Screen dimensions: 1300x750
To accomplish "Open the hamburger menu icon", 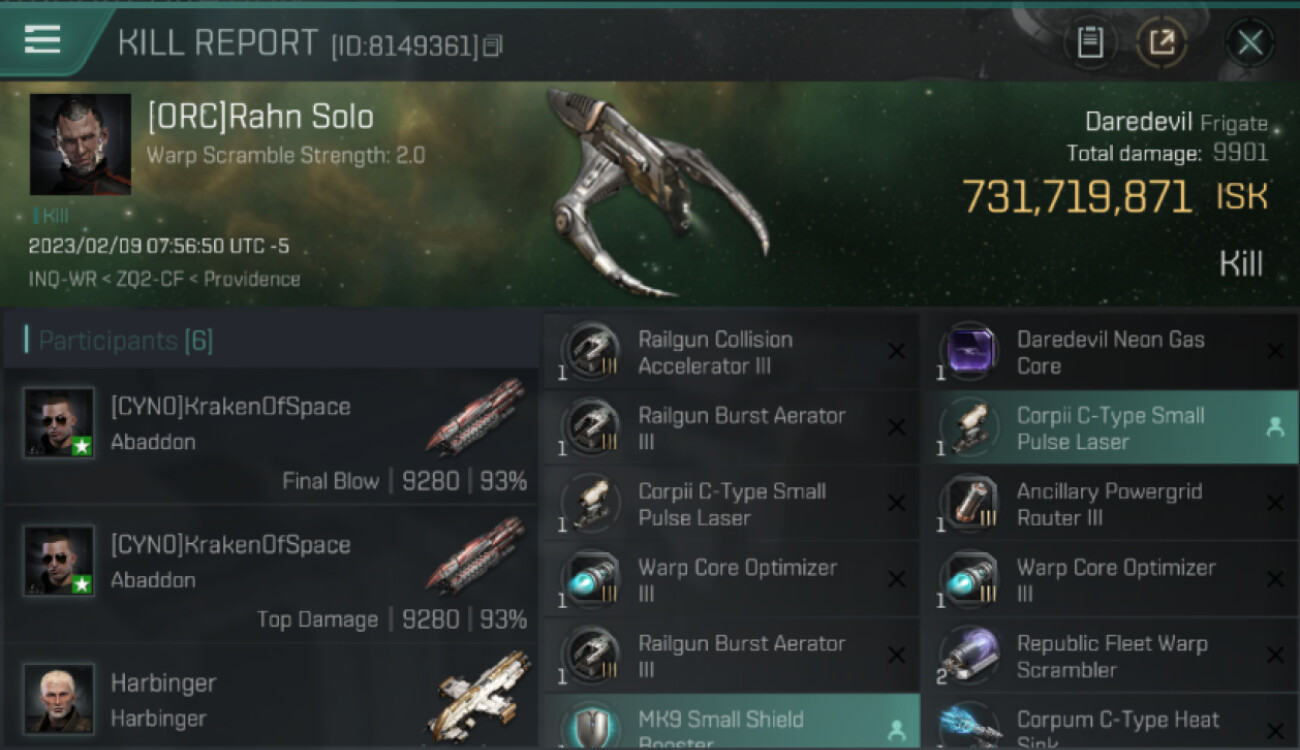I will tap(42, 40).
